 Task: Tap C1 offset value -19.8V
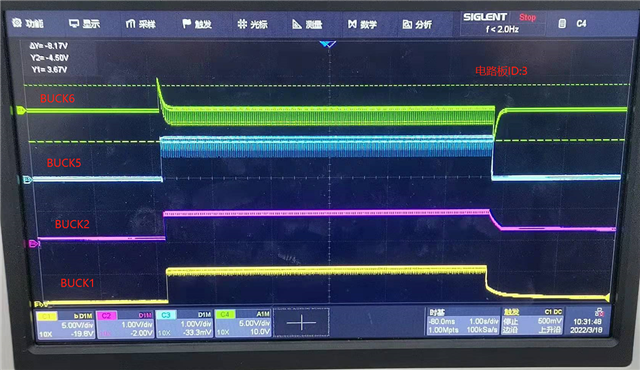tap(82, 334)
